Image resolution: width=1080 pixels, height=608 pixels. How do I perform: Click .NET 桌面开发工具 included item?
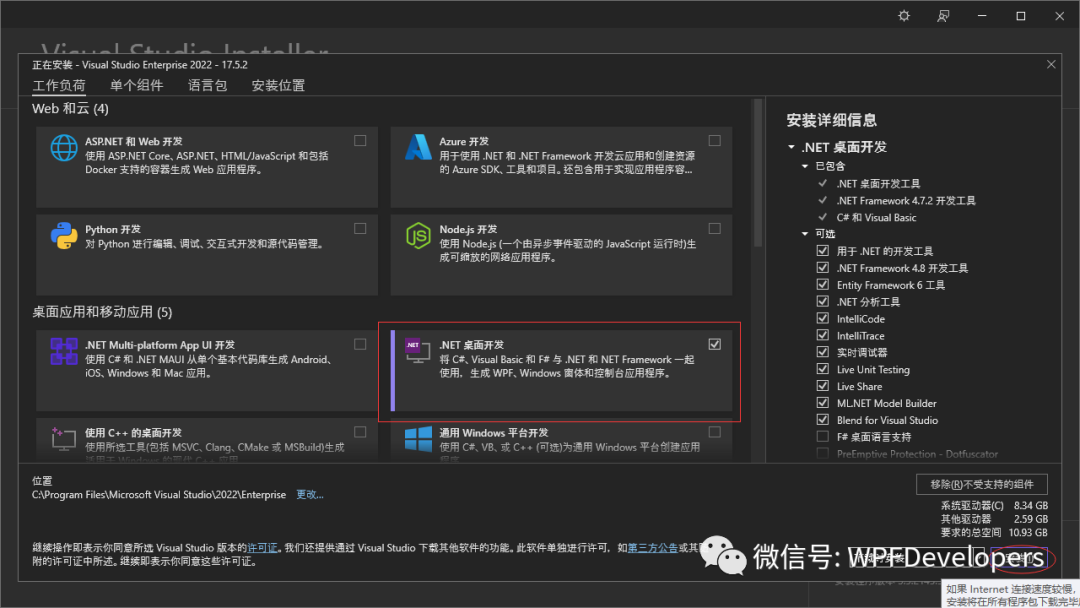878,184
